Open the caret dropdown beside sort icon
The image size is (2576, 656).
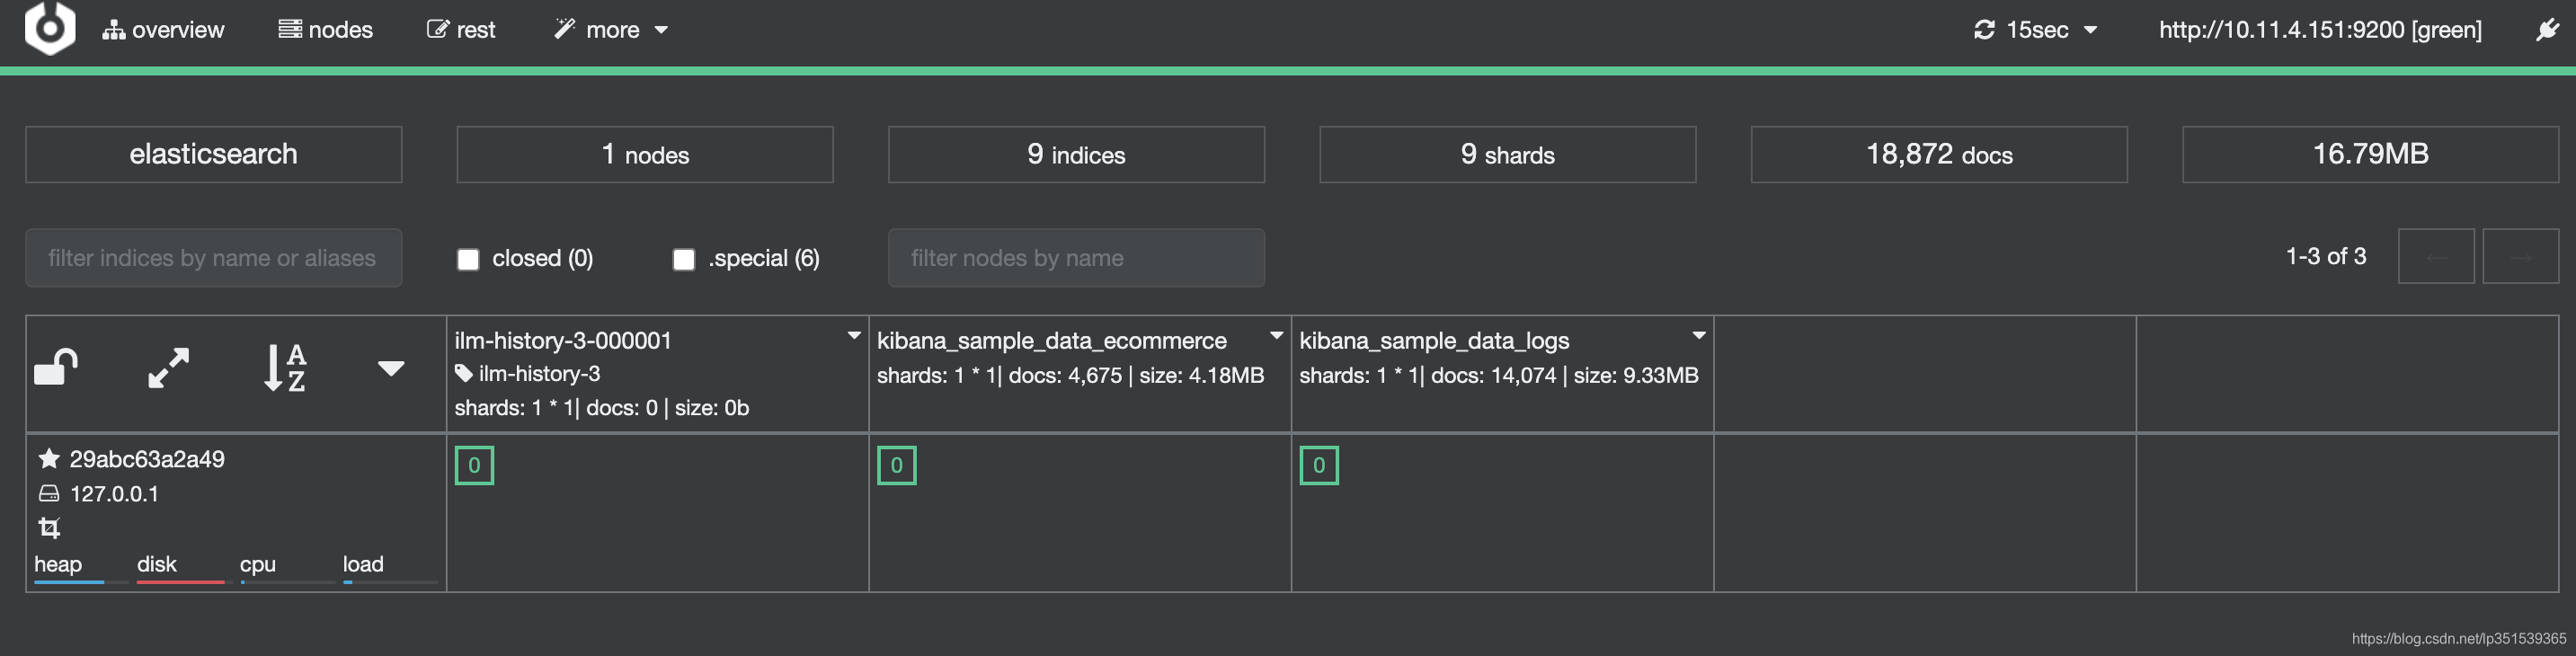click(x=391, y=368)
